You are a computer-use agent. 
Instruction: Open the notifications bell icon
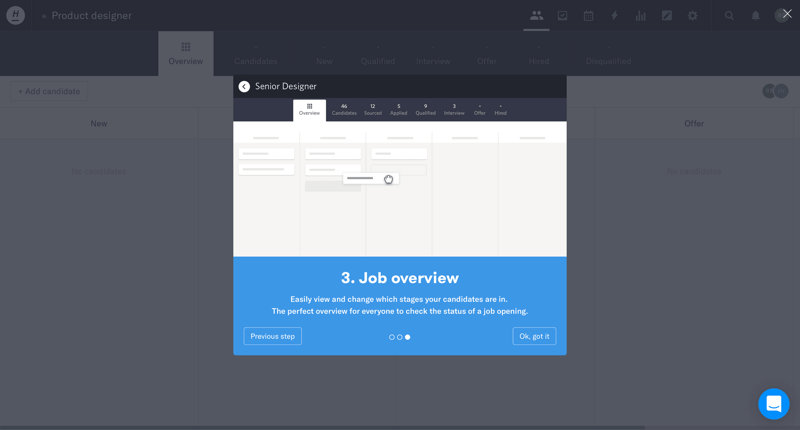(x=755, y=16)
